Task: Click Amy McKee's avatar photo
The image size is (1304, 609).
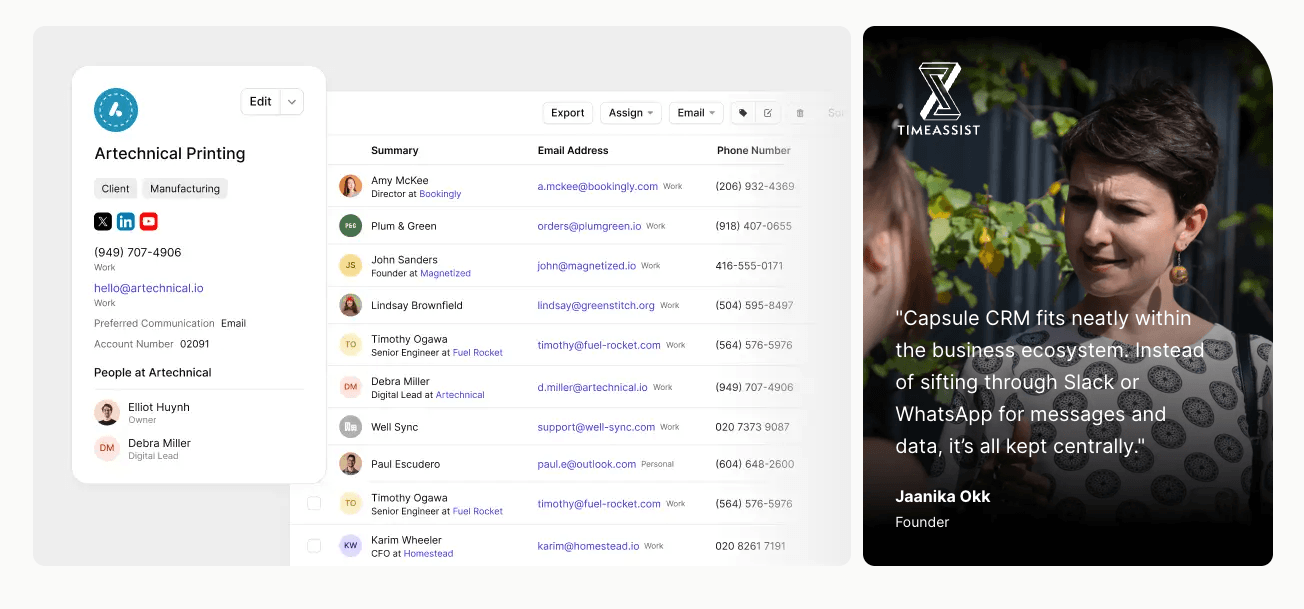Action: pyautogui.click(x=350, y=186)
